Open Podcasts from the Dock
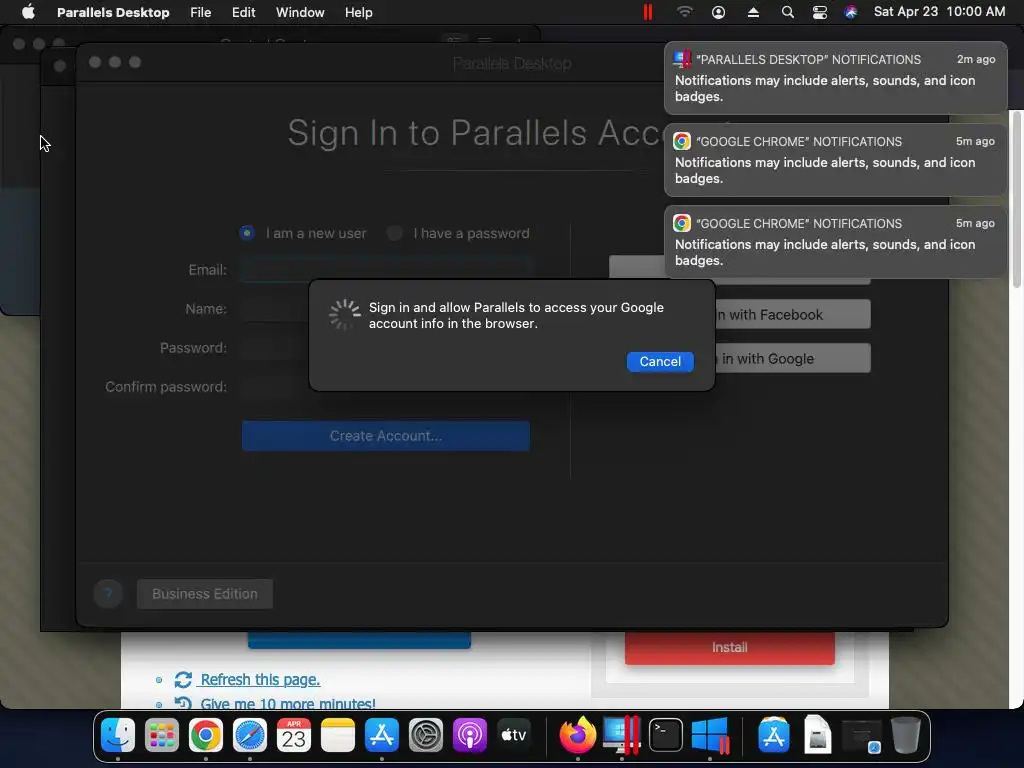 [470, 736]
